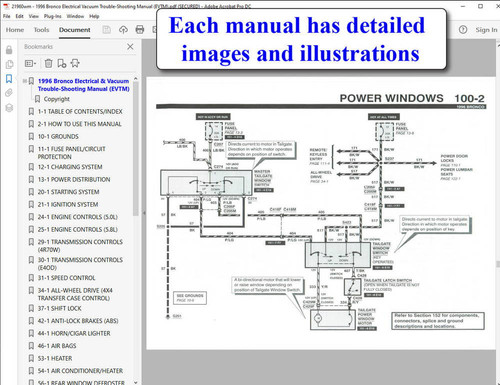The height and width of the screenshot is (385, 500).
Task: Open 44-1 Horn/Cigar Lighter bookmark
Action: coord(74,333)
